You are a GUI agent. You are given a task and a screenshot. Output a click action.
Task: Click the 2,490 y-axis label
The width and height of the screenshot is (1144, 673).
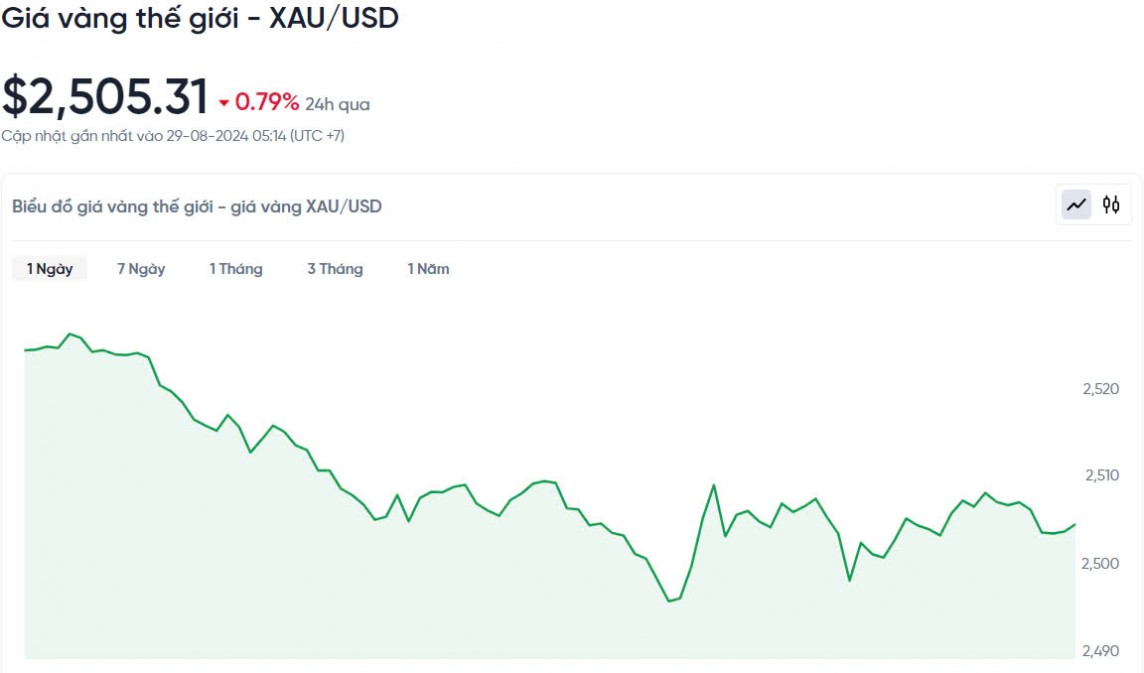coord(1101,651)
